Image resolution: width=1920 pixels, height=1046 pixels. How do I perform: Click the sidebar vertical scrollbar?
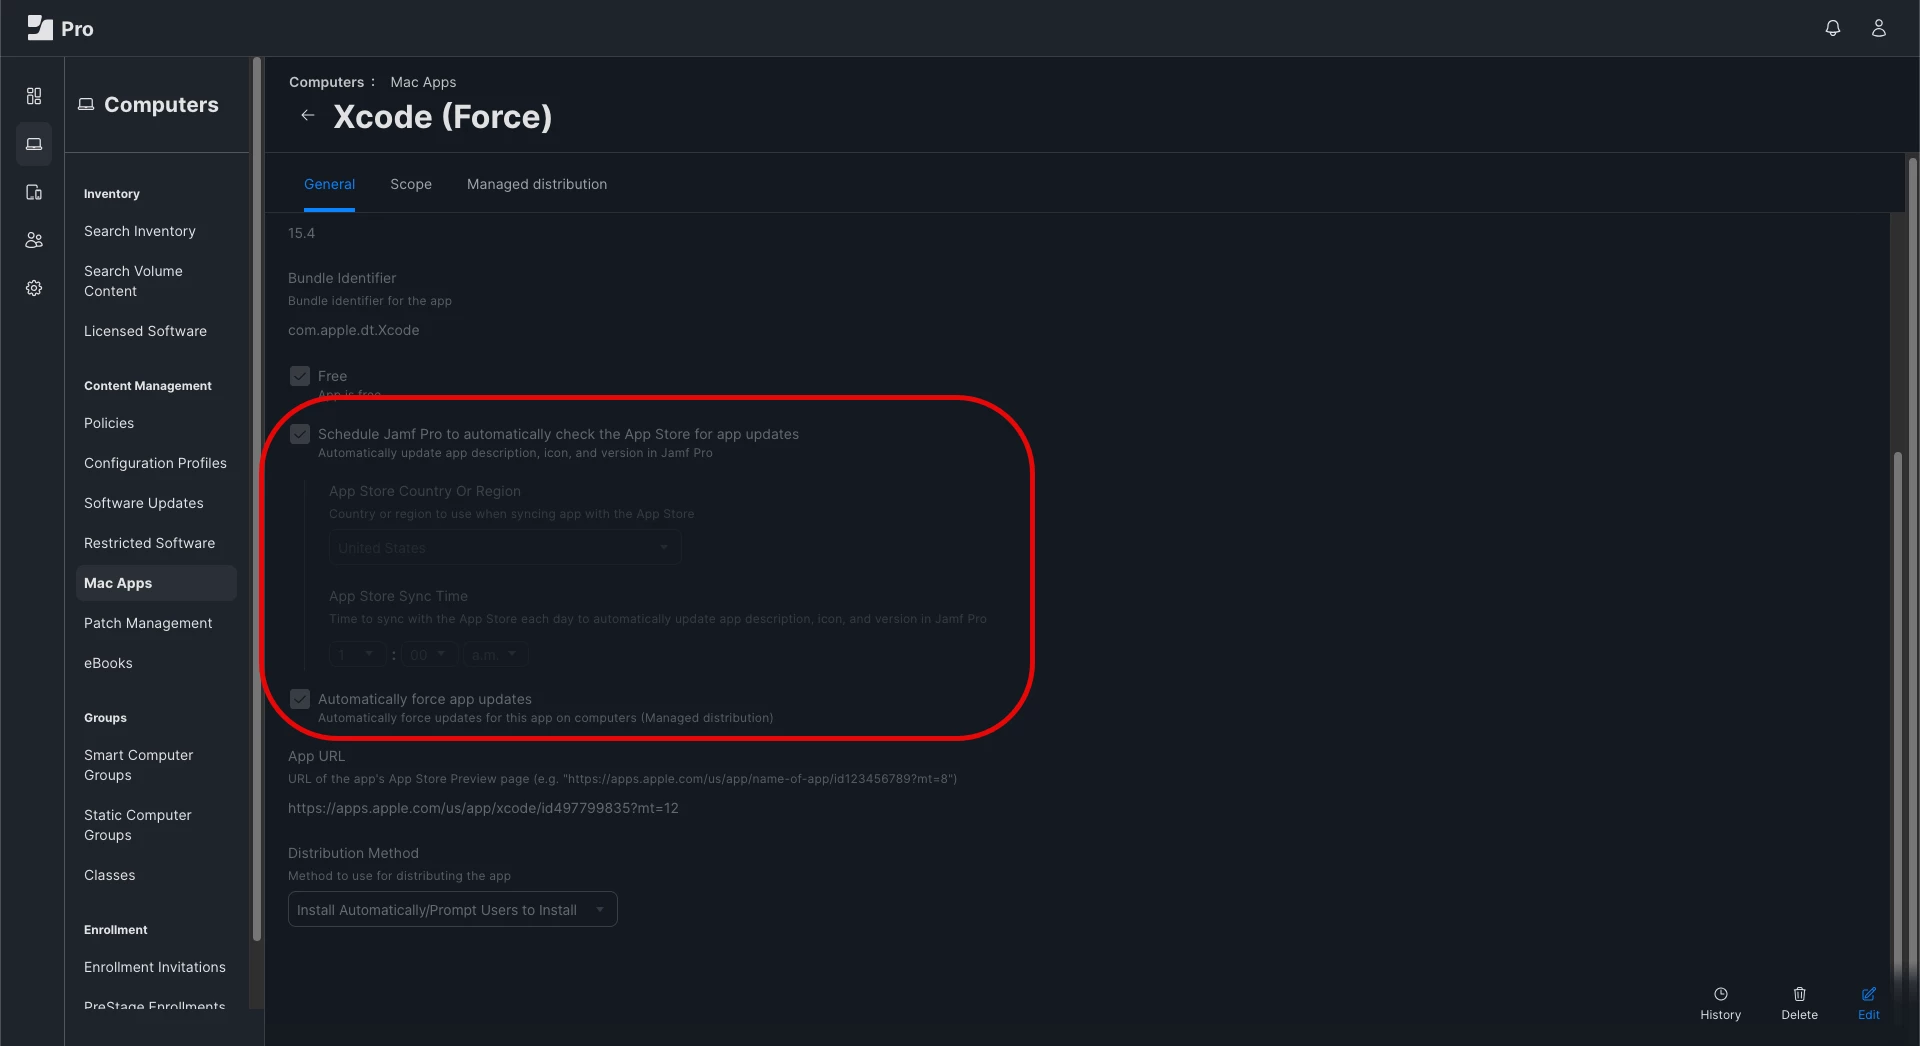point(257,500)
